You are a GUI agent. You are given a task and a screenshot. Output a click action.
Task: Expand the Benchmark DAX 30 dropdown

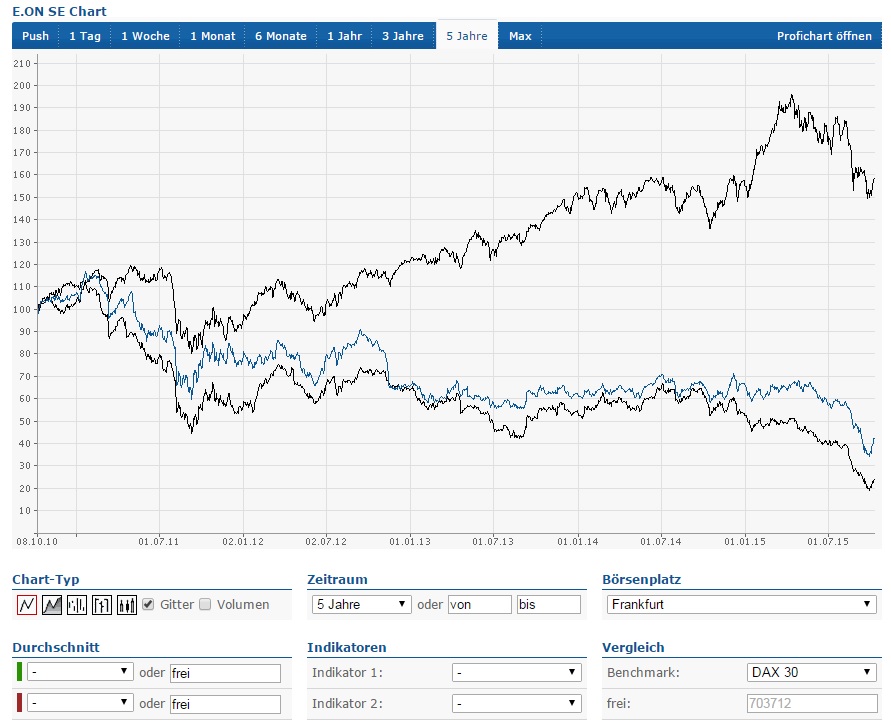811,672
